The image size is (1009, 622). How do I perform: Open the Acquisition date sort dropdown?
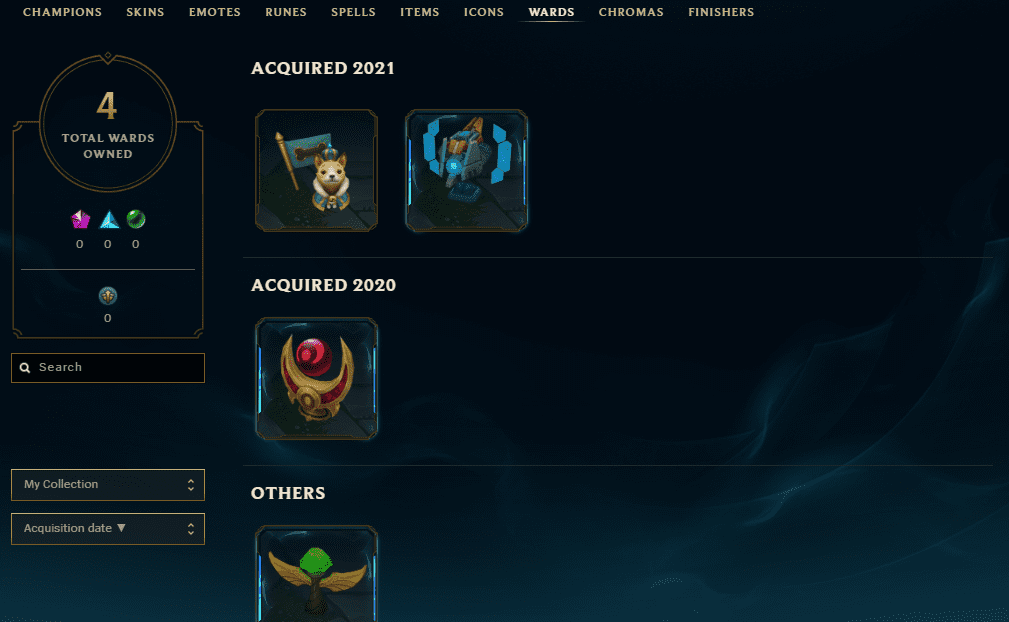(x=108, y=529)
